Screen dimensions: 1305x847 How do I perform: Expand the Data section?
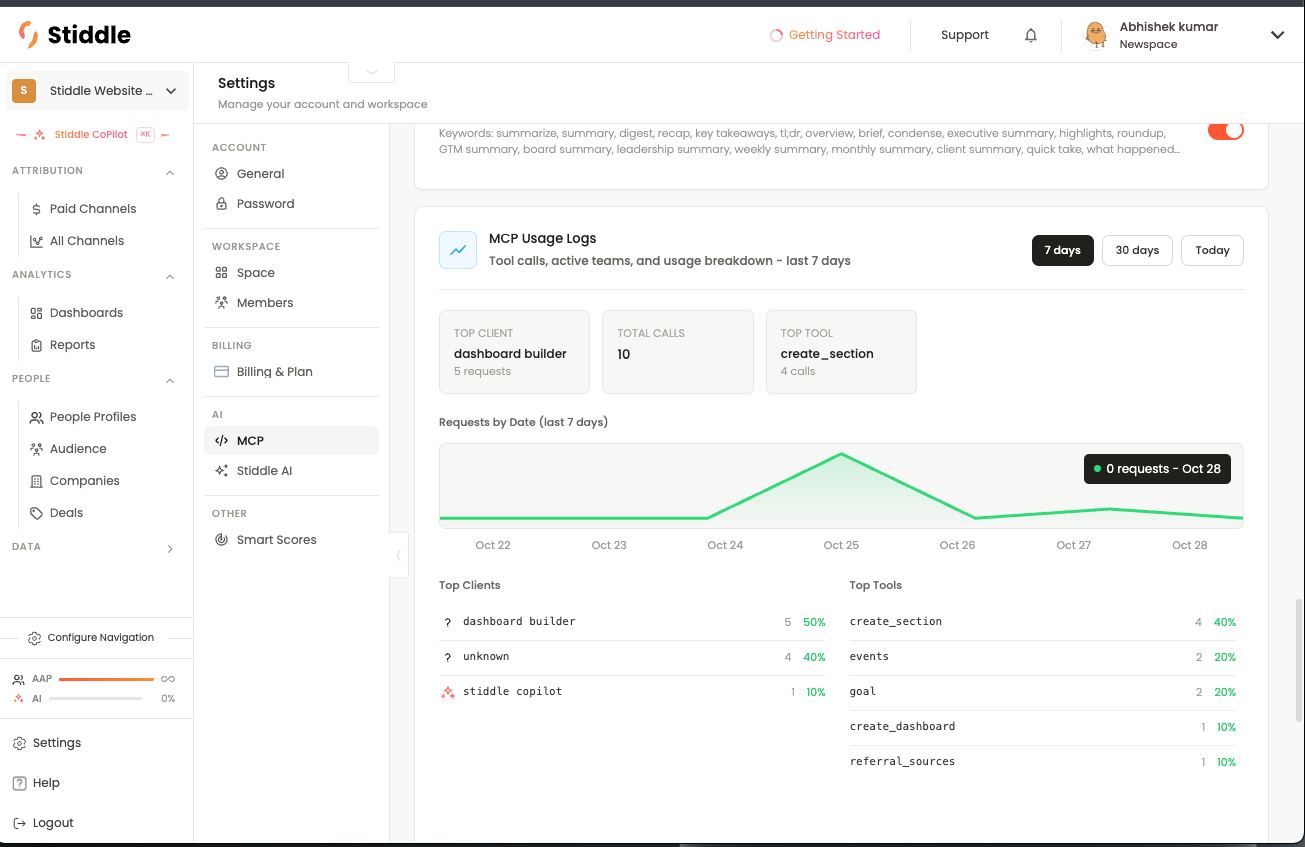coord(170,548)
